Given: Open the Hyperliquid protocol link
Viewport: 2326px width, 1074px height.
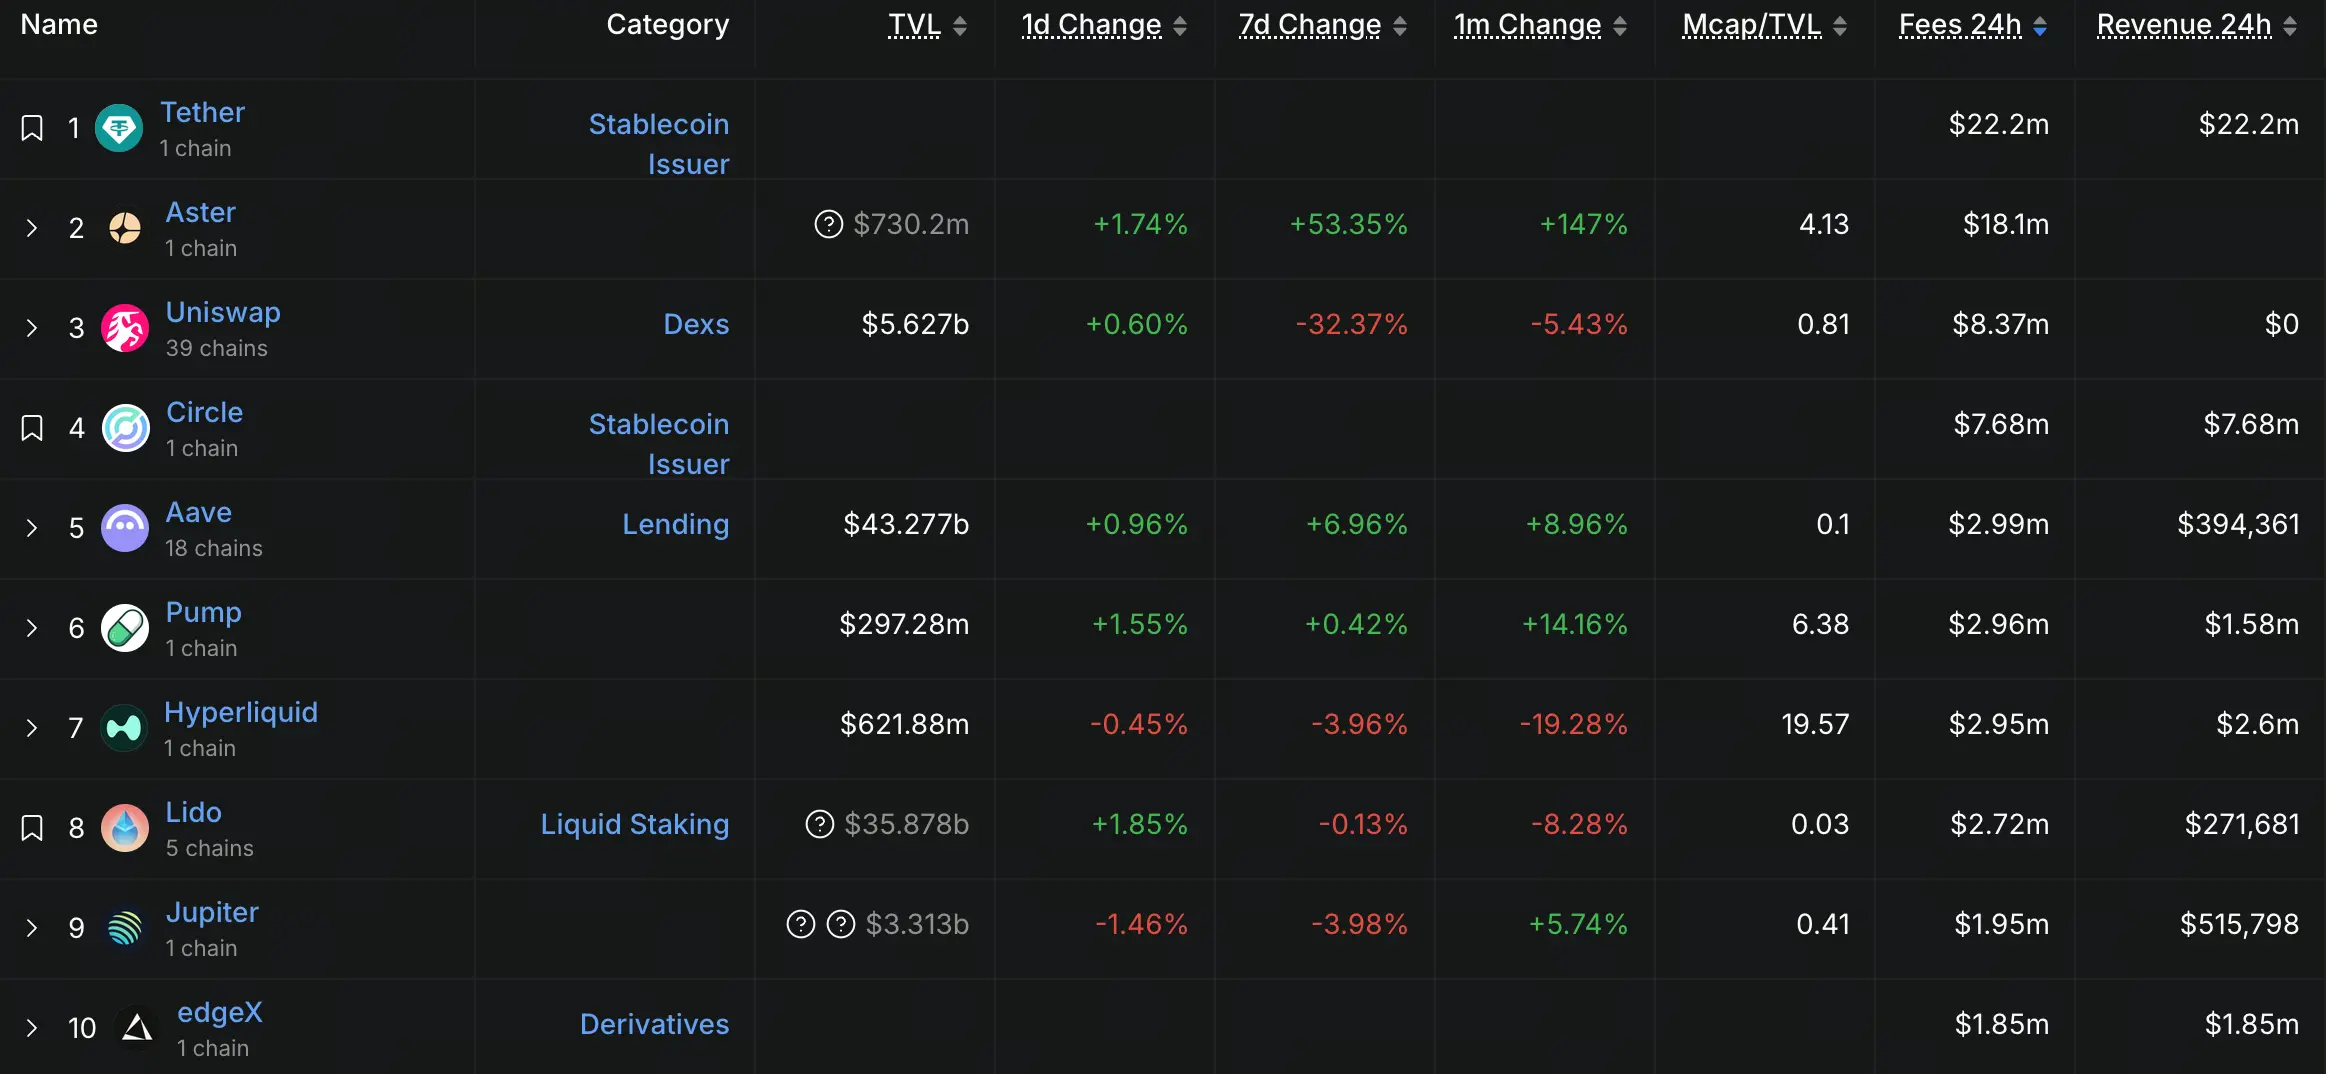Looking at the screenshot, I should (x=241, y=712).
